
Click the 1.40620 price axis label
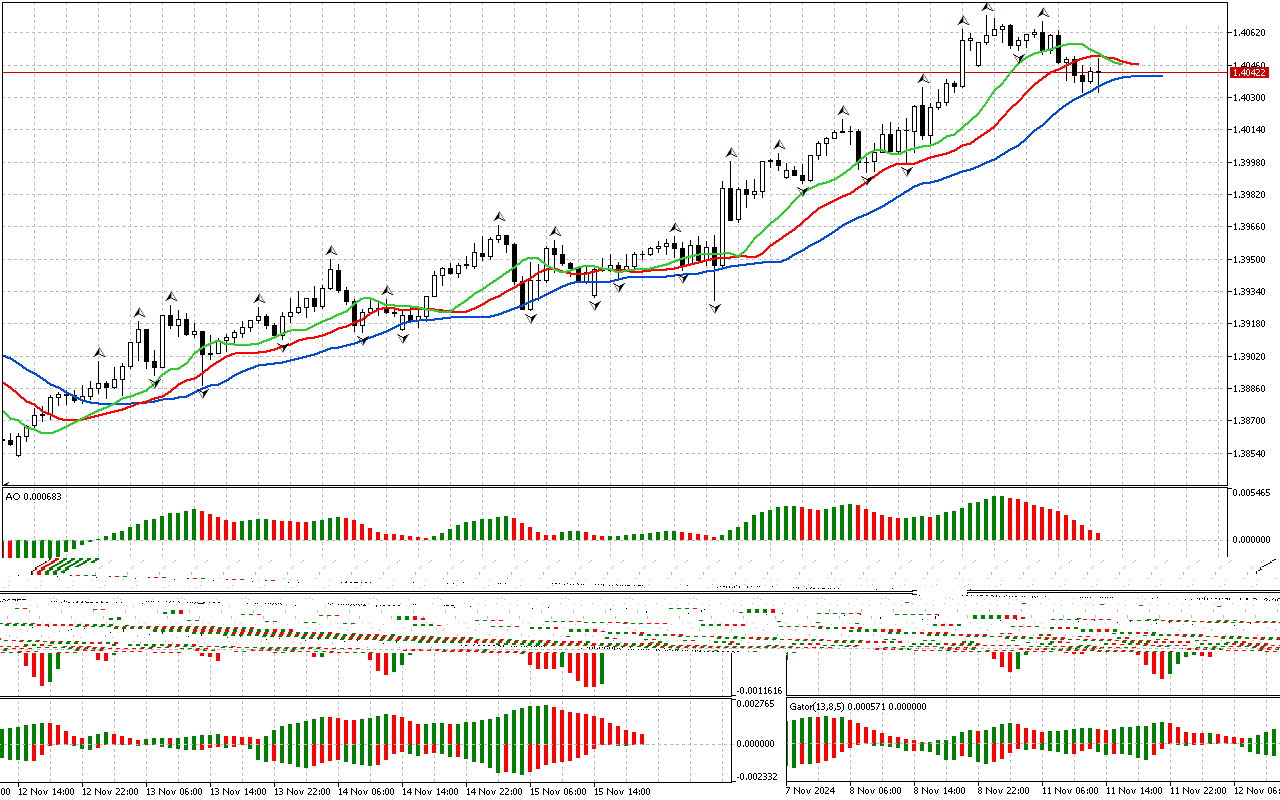coord(1250,33)
